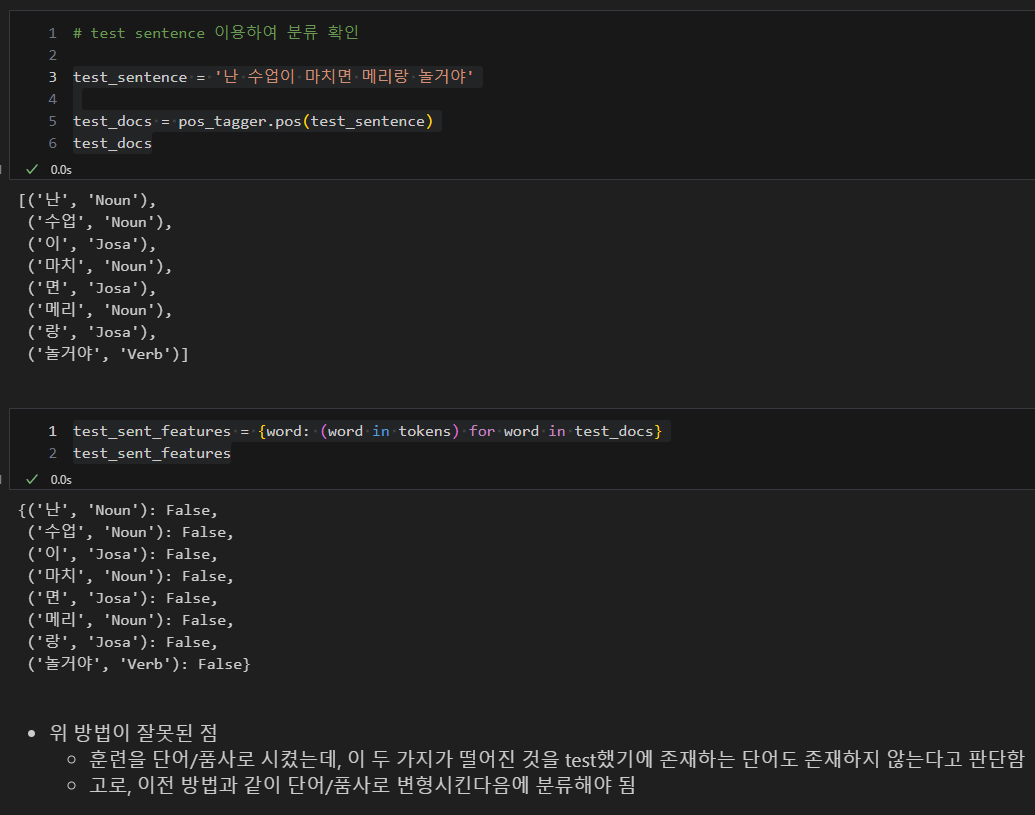
Task: Click the second cell's 0.0s execution time
Action: [x=61, y=480]
